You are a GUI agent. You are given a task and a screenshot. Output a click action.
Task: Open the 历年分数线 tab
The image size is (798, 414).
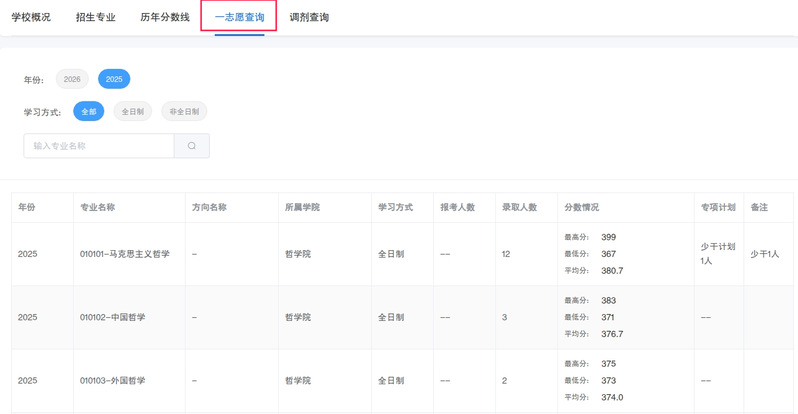(164, 17)
